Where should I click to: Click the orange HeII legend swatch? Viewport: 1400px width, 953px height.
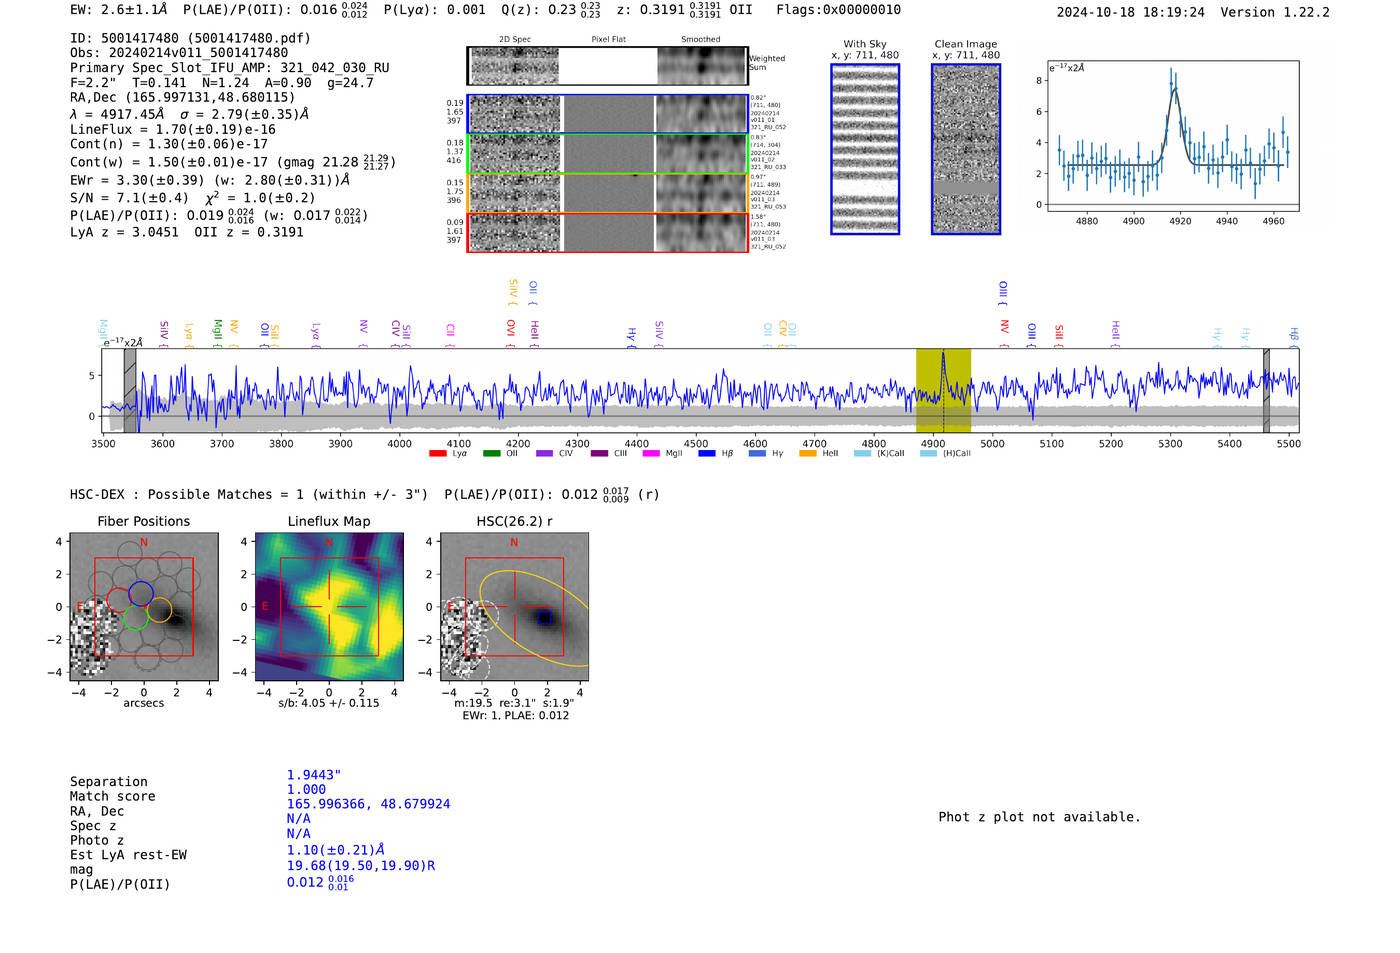pyautogui.click(x=808, y=453)
